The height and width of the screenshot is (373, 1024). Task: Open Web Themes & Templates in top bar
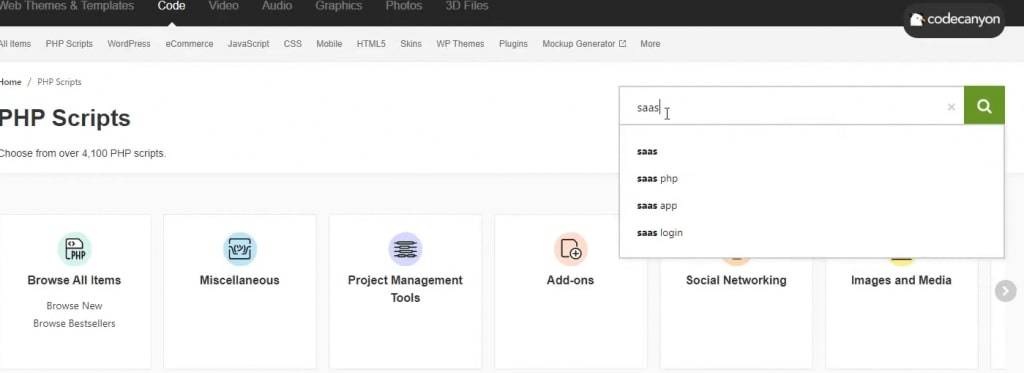(x=66, y=6)
